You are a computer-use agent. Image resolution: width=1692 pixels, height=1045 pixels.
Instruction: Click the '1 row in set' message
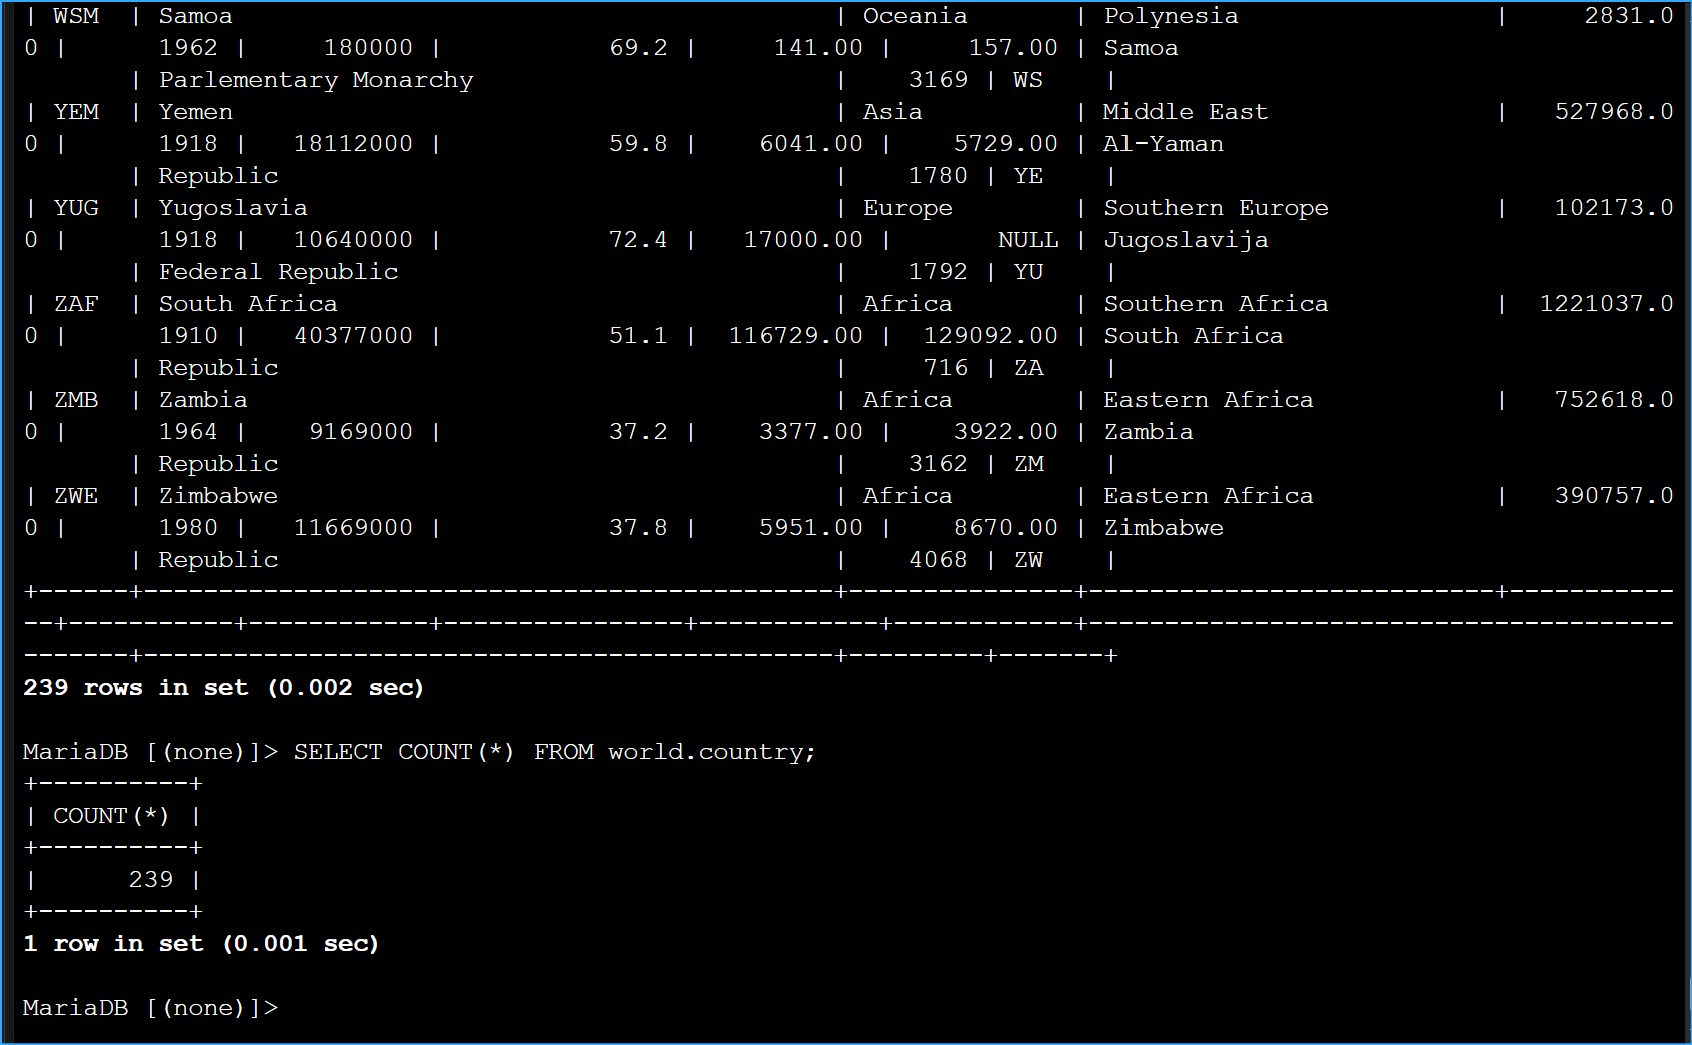200,944
